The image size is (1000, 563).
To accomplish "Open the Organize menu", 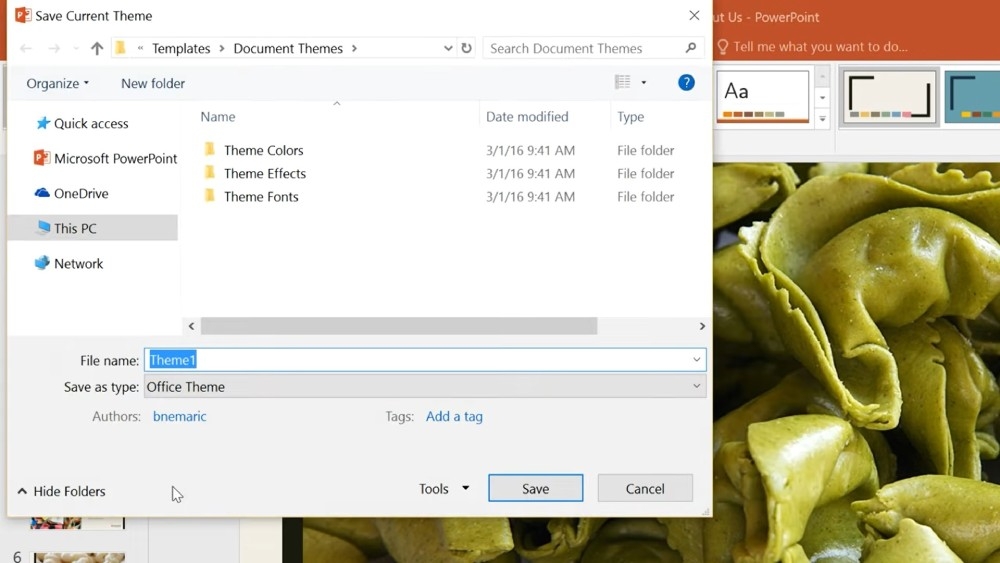I will point(57,84).
